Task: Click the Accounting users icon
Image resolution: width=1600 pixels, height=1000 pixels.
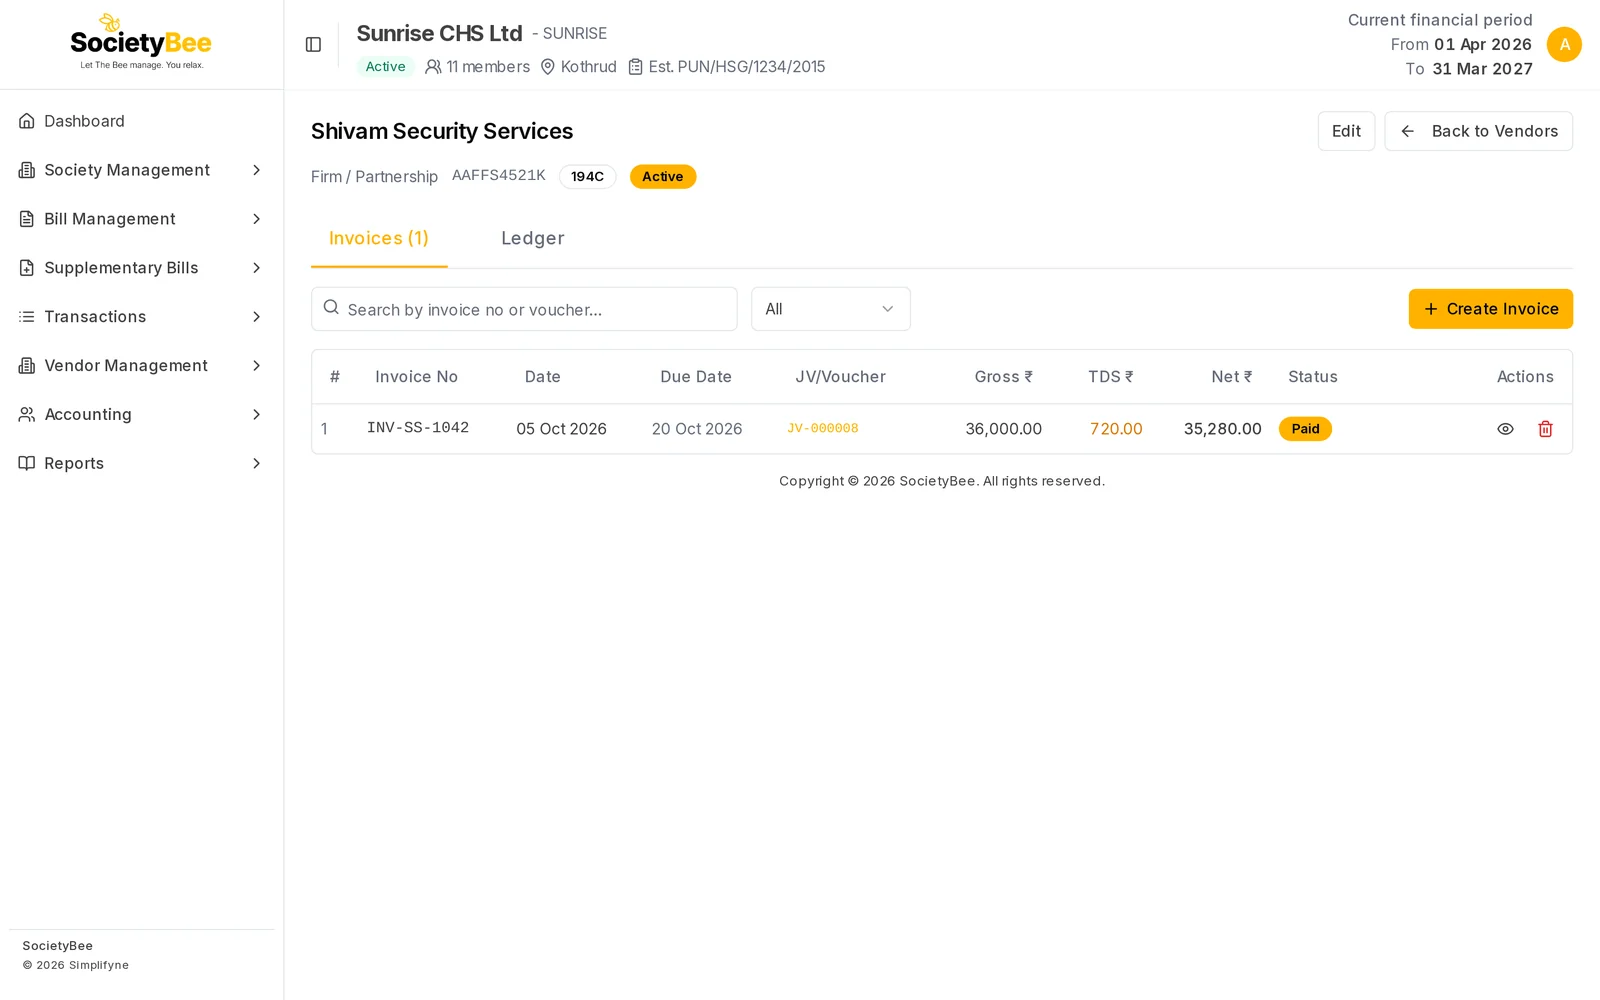Action: coord(27,414)
